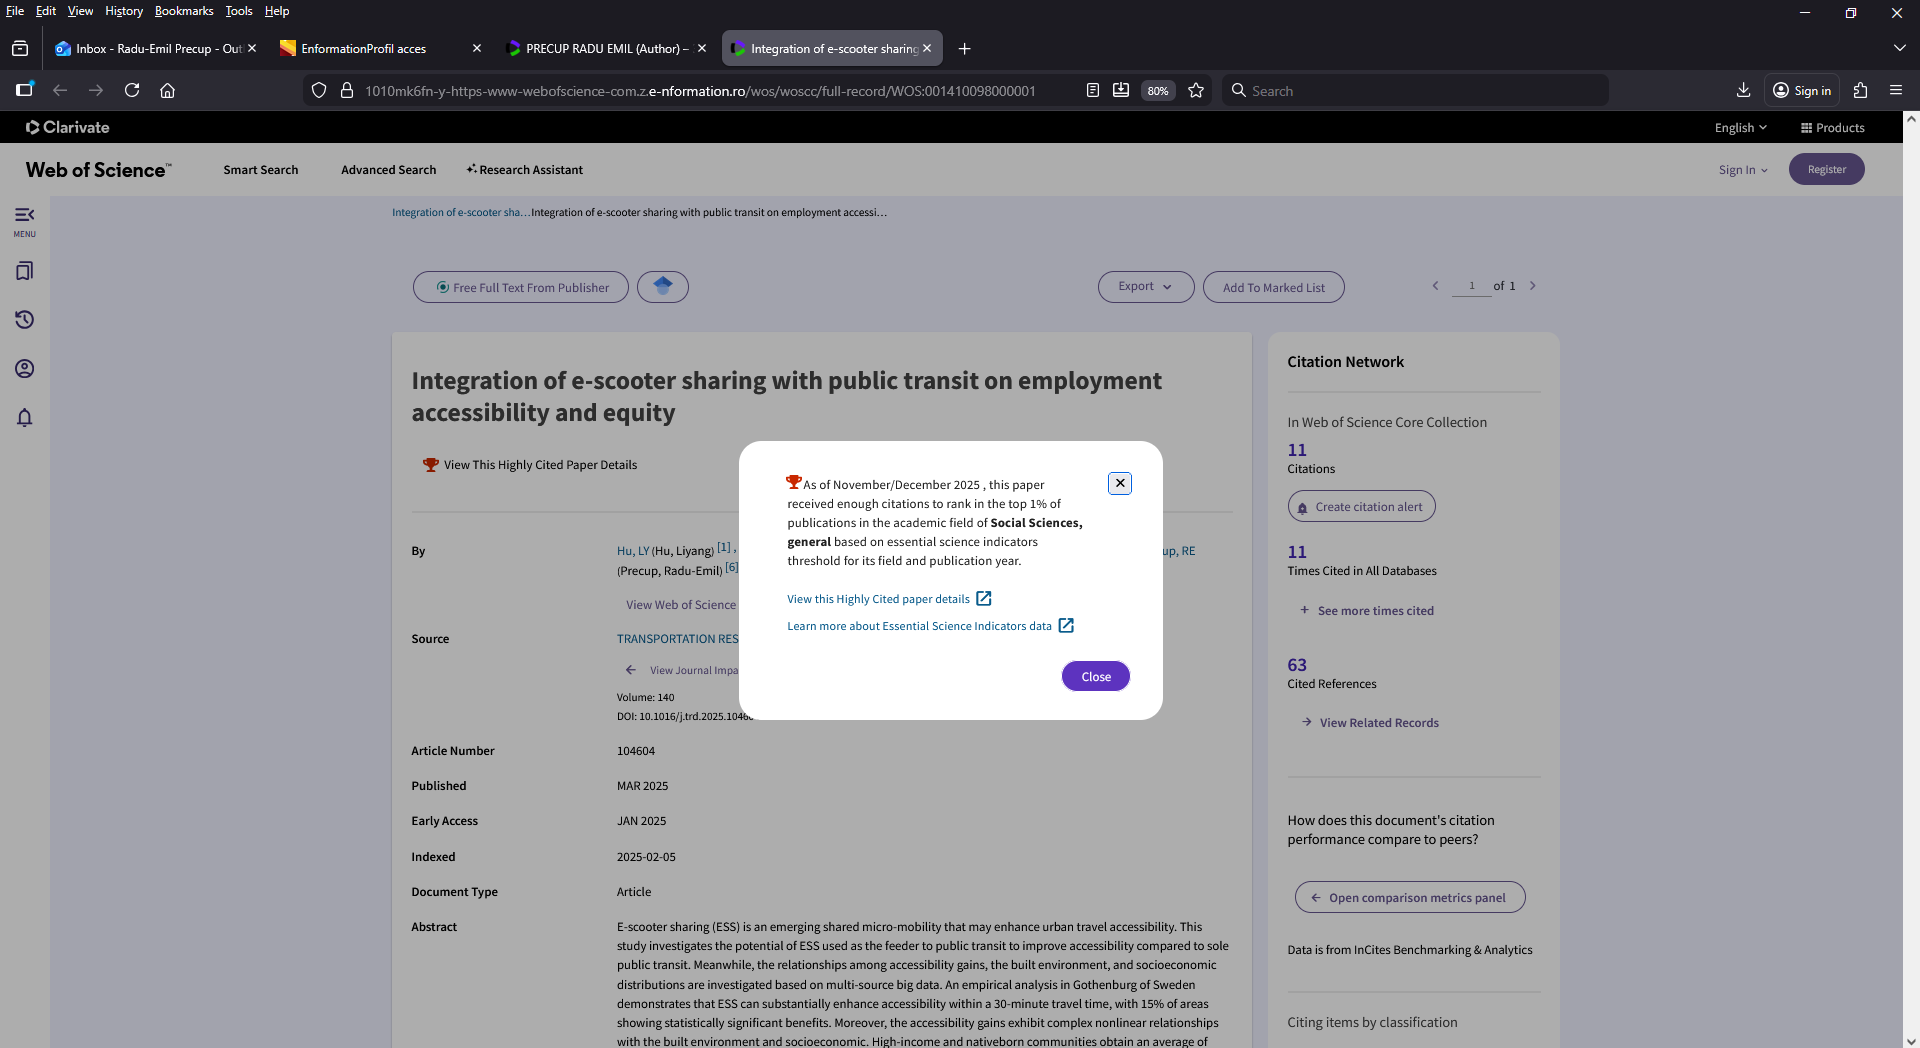
Task: Open the profile icon in sidebar
Action: click(x=24, y=369)
